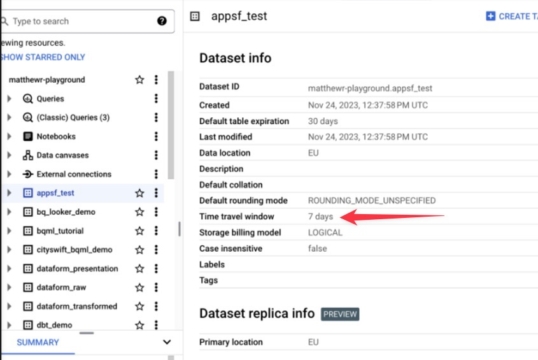Screen dimensions: 538x360
Task: Toggle star on appsf_test dataset
Action: tap(139, 193)
